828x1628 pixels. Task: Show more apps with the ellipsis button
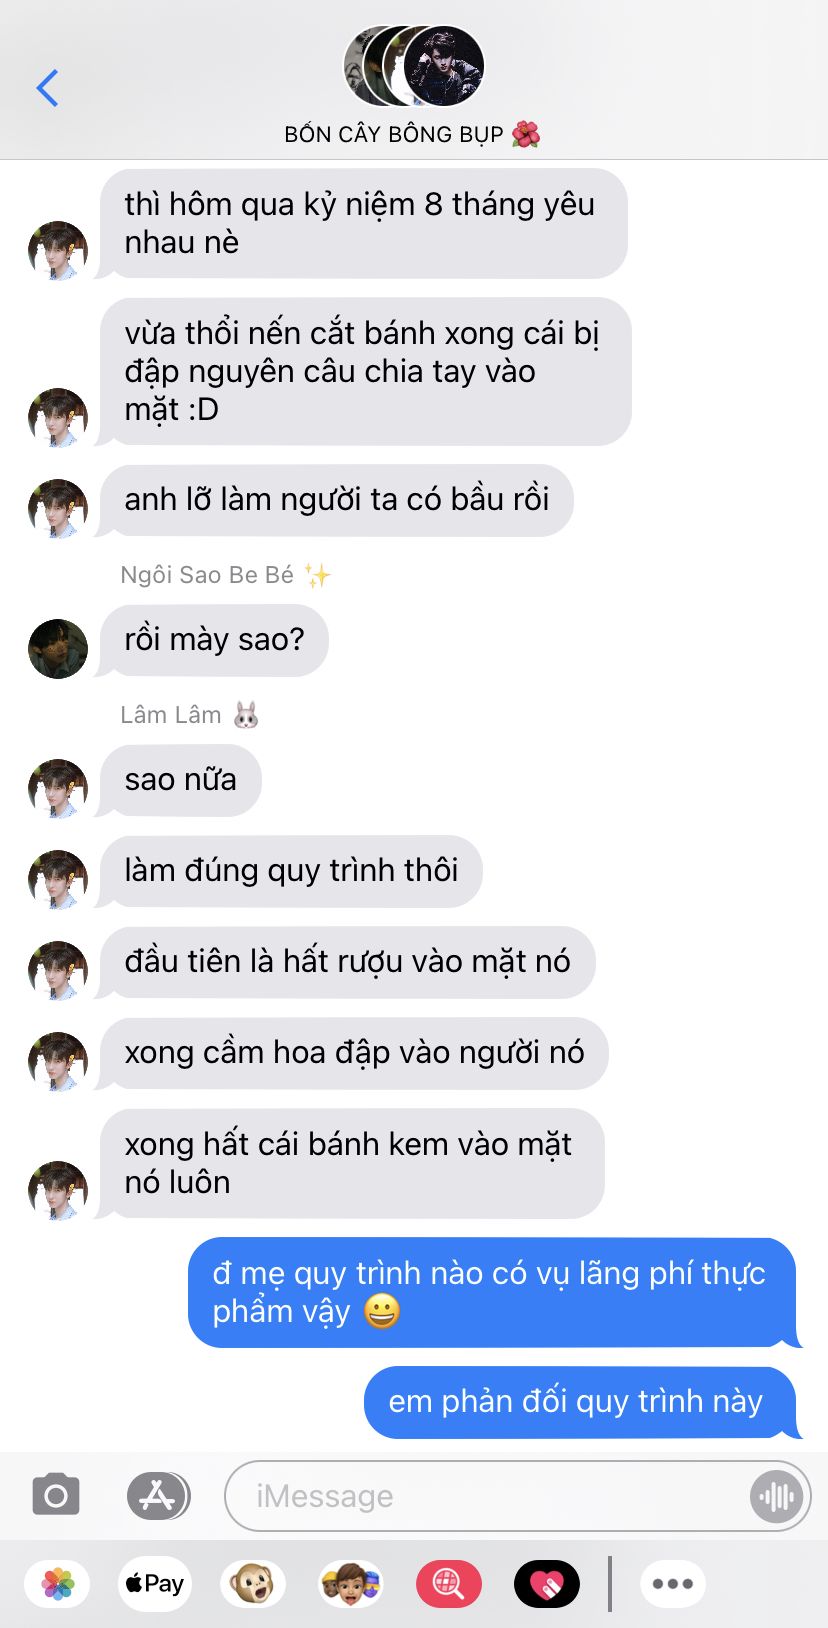(x=673, y=1584)
